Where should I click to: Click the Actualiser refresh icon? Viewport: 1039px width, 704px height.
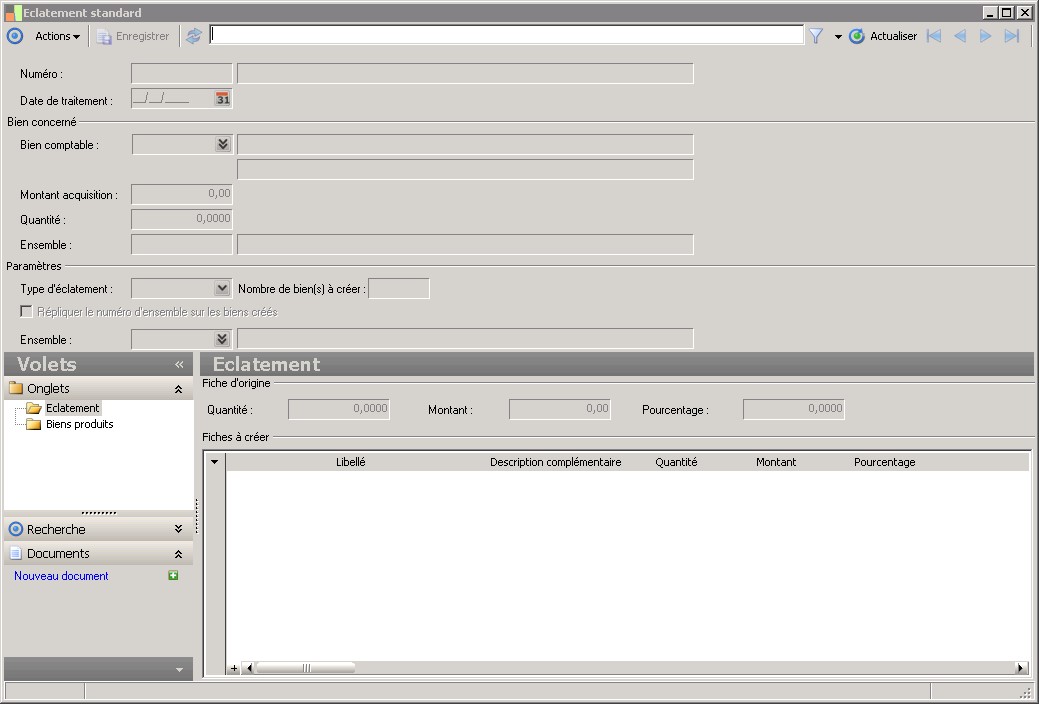[857, 36]
